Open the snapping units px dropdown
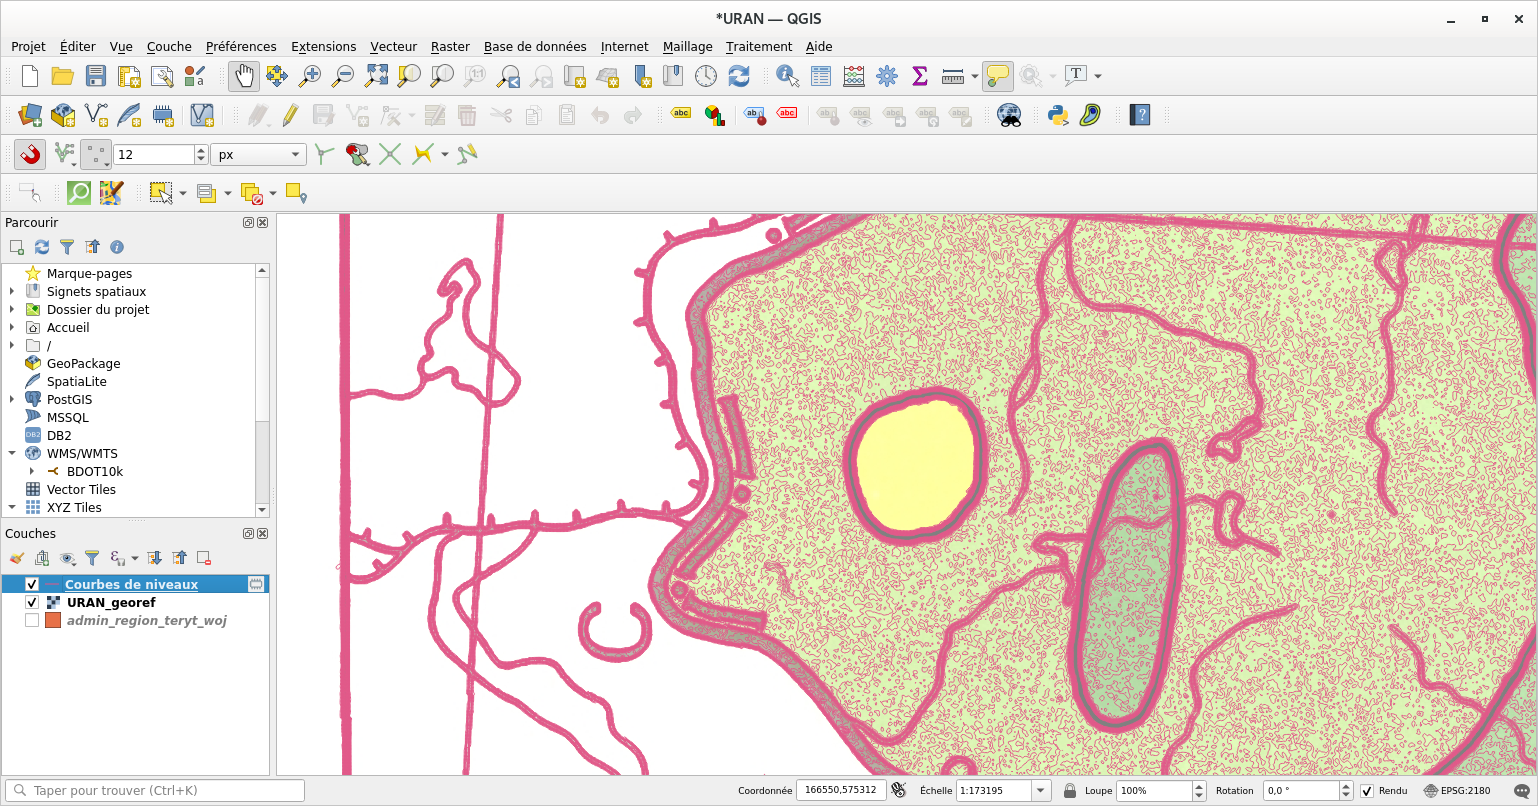Viewport: 1538px width, 806px height. coord(257,154)
